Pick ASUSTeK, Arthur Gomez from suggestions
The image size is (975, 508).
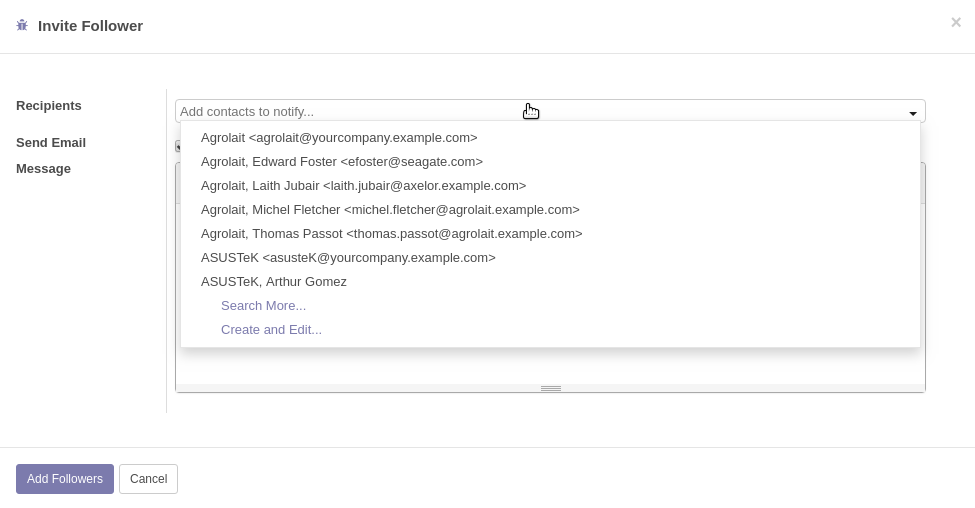point(550,282)
